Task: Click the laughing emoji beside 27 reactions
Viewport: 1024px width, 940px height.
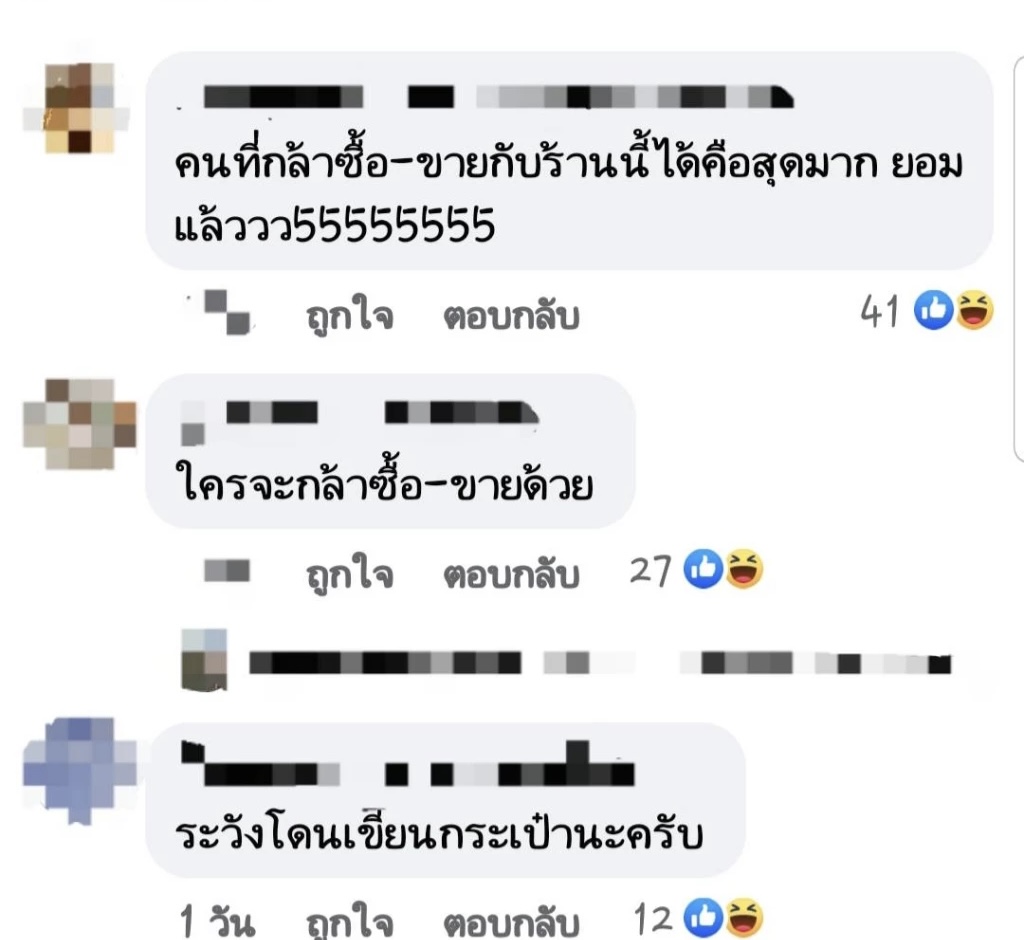Action: tap(744, 568)
